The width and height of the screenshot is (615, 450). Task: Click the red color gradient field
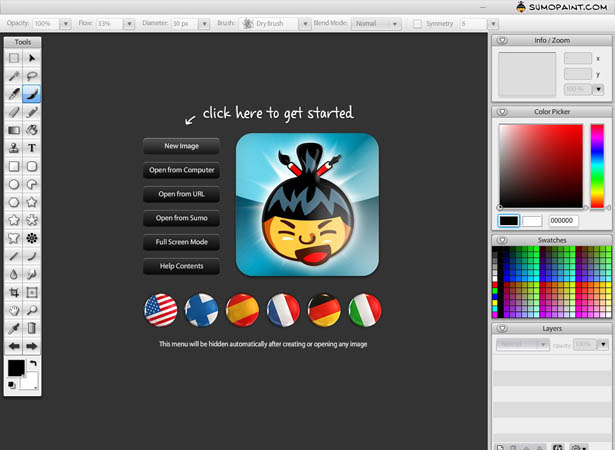coord(541,166)
